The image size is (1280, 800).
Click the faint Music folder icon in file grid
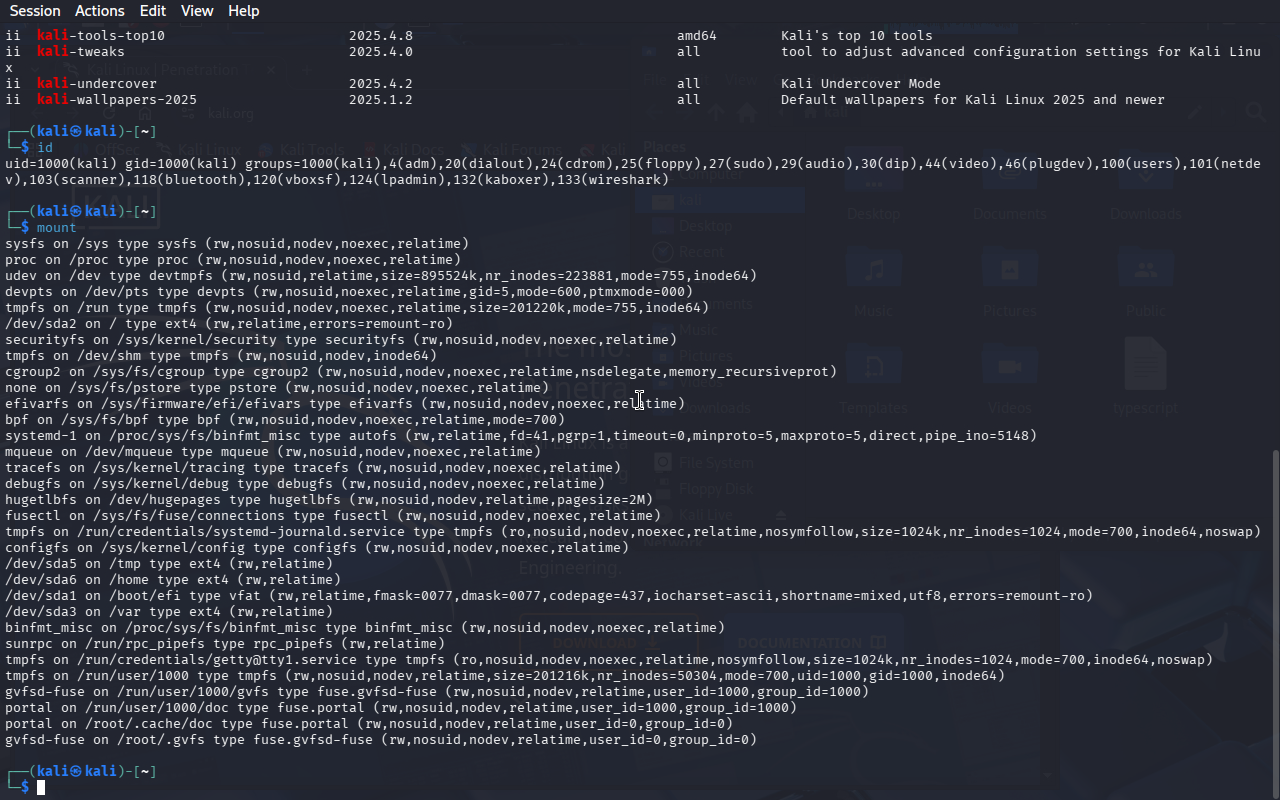click(x=873, y=270)
